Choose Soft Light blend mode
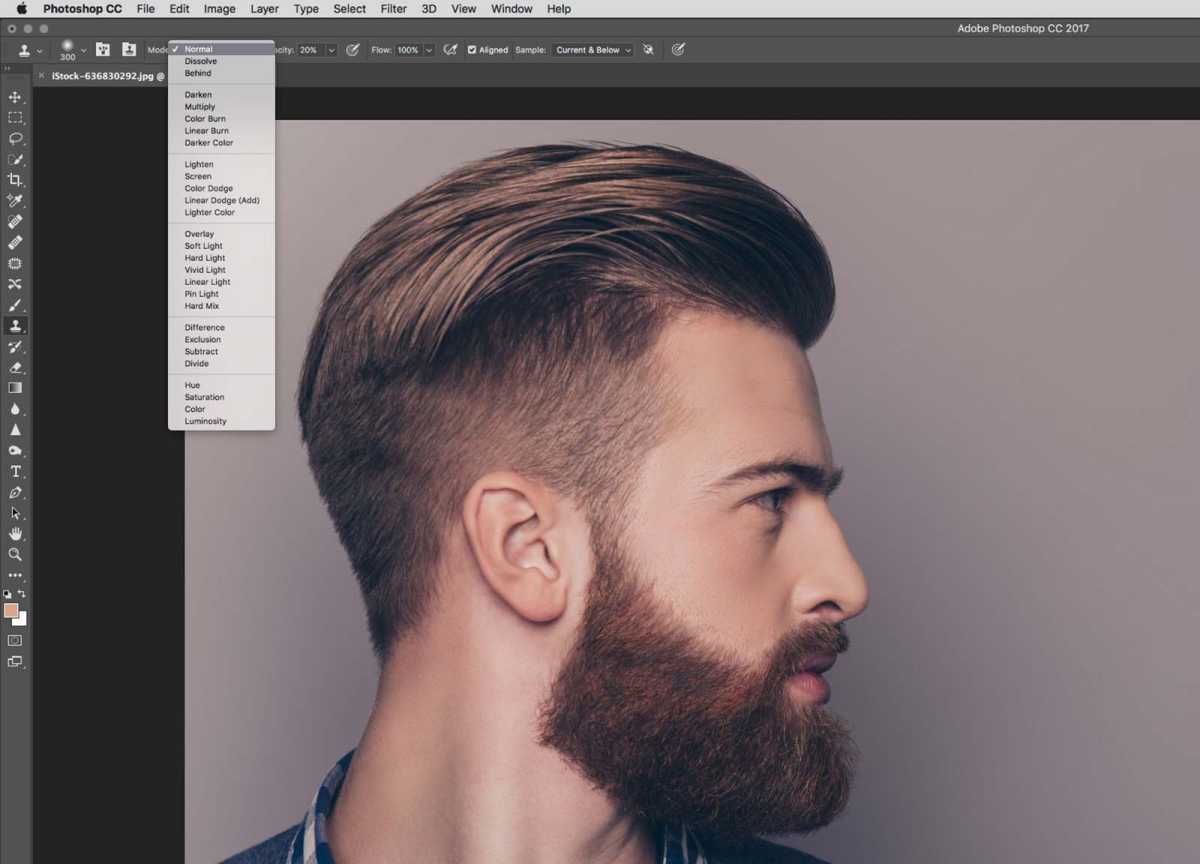This screenshot has height=864, width=1200. [x=222, y=246]
